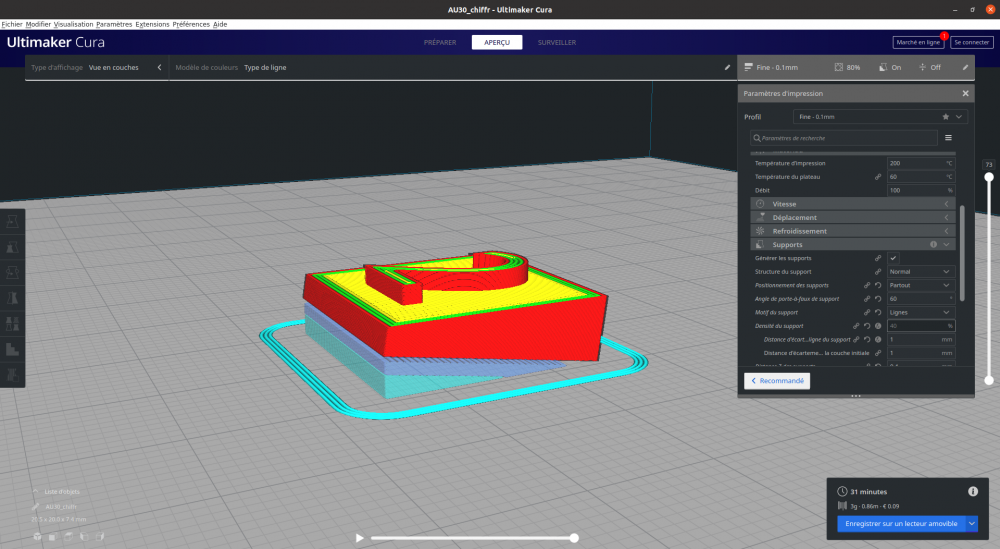Click the adhesion Off indicator in summary bar

pyautogui.click(x=929, y=67)
